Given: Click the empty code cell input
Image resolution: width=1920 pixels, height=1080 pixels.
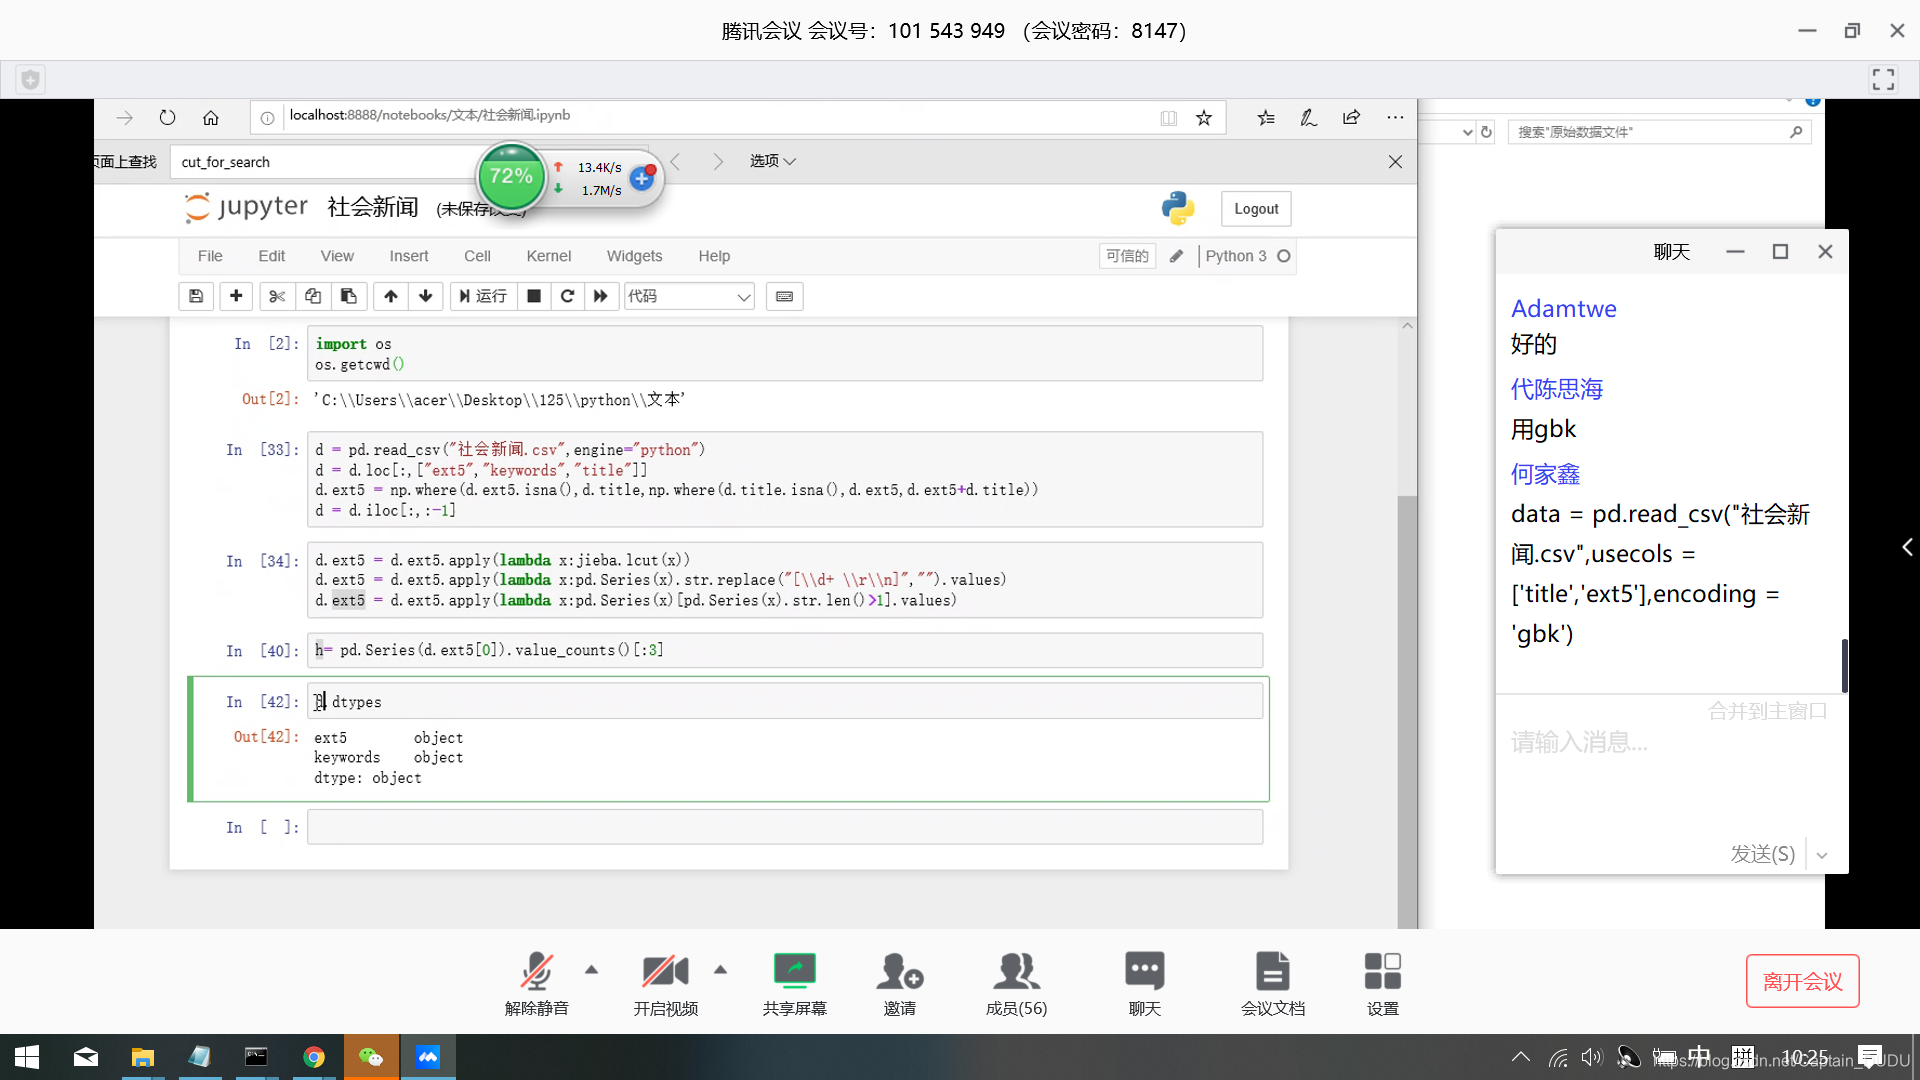Looking at the screenshot, I should 785,827.
